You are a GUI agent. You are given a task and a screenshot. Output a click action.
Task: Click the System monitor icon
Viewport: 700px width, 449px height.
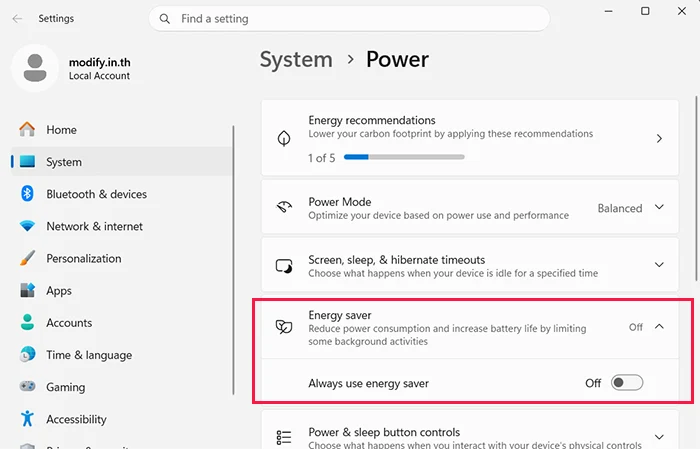(x=27, y=162)
